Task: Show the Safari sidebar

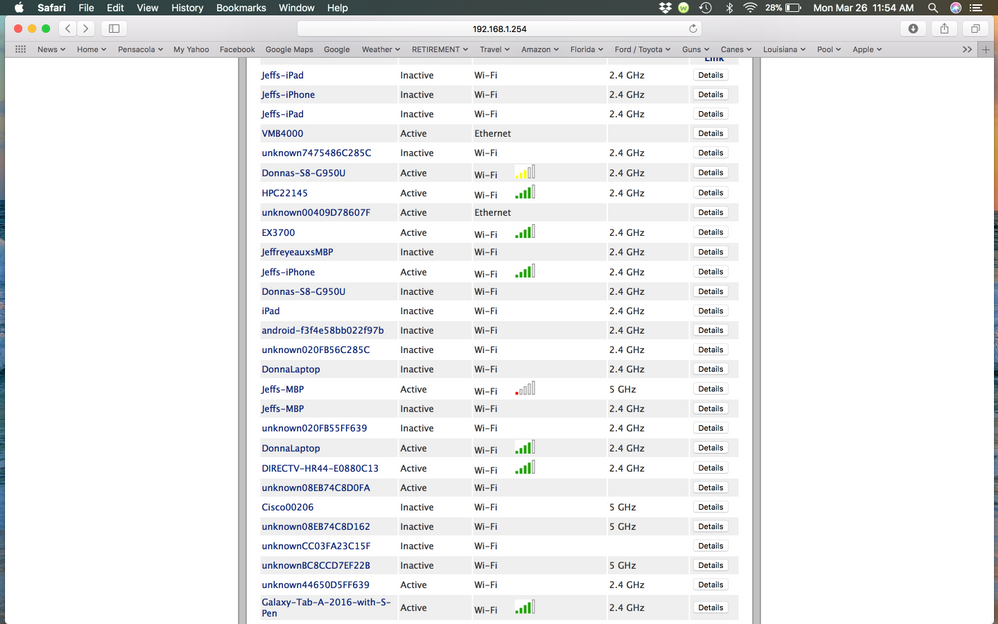Action: (114, 29)
